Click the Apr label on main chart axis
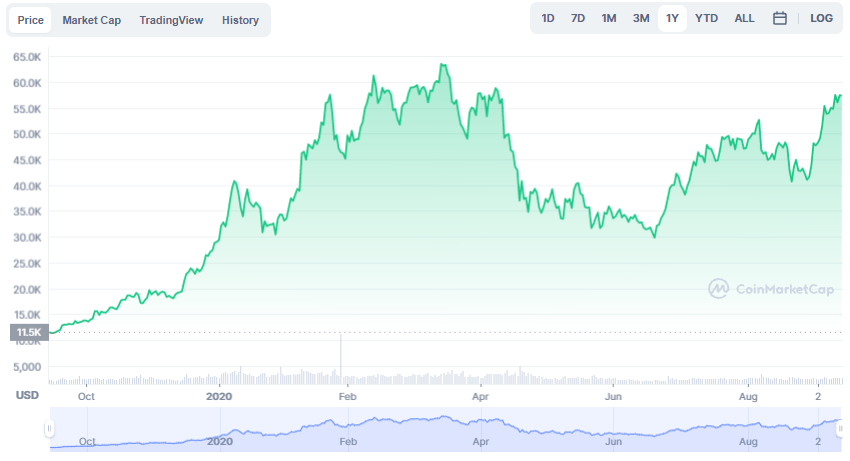The width and height of the screenshot is (850, 461). pos(480,396)
